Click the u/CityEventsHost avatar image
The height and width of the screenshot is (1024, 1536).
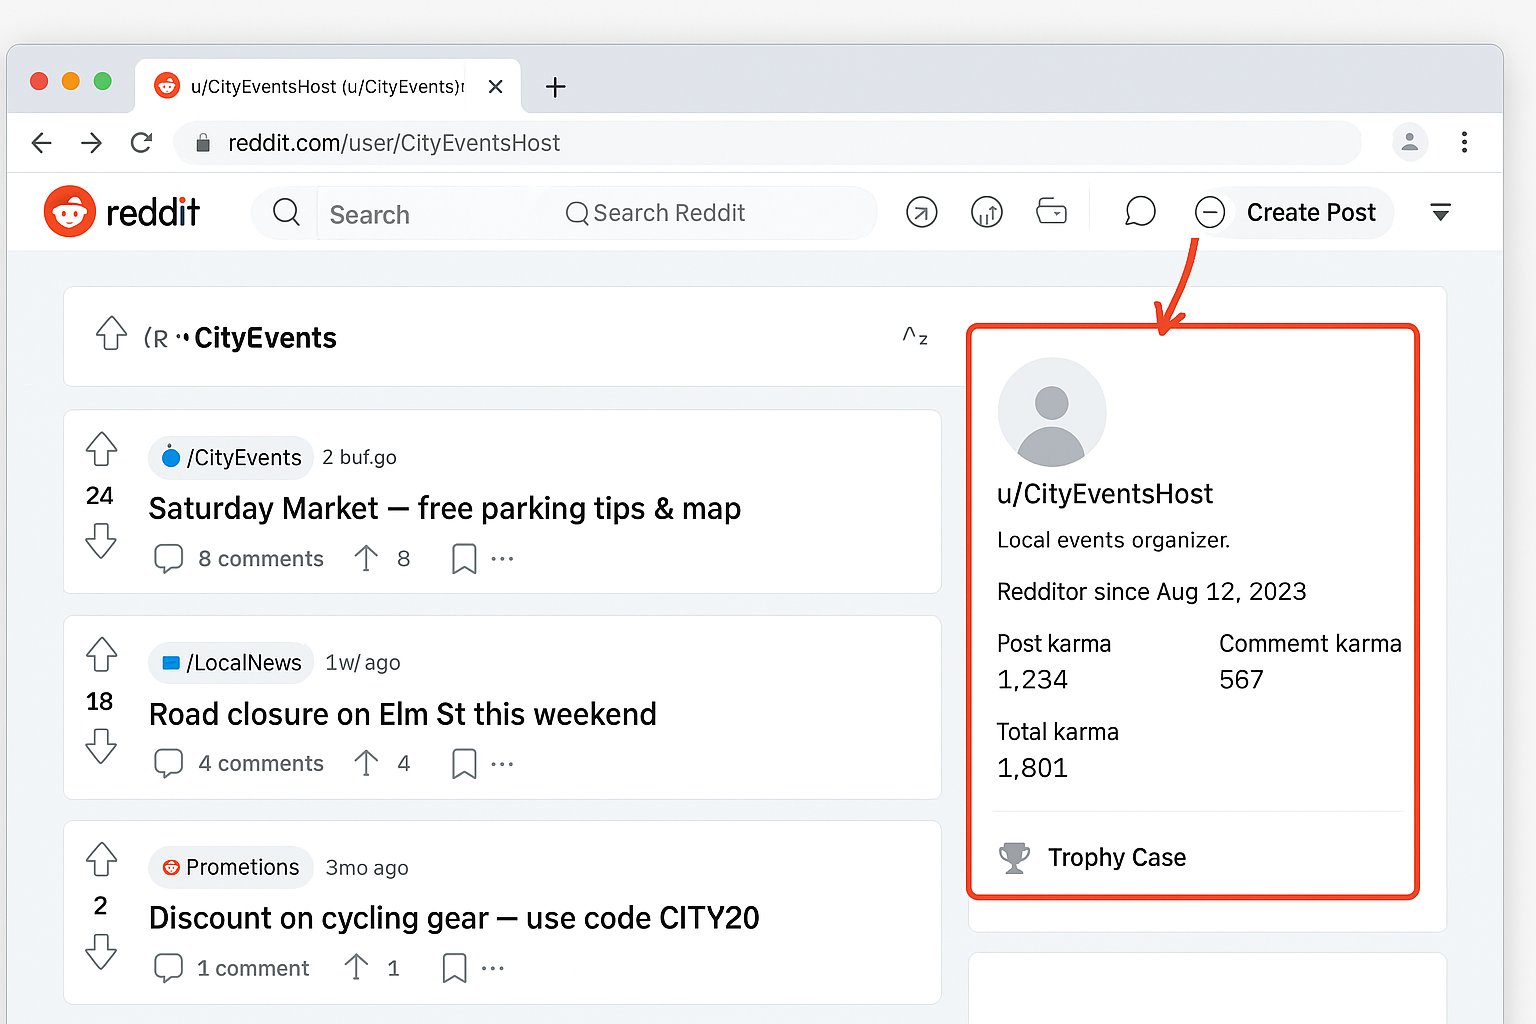1052,412
